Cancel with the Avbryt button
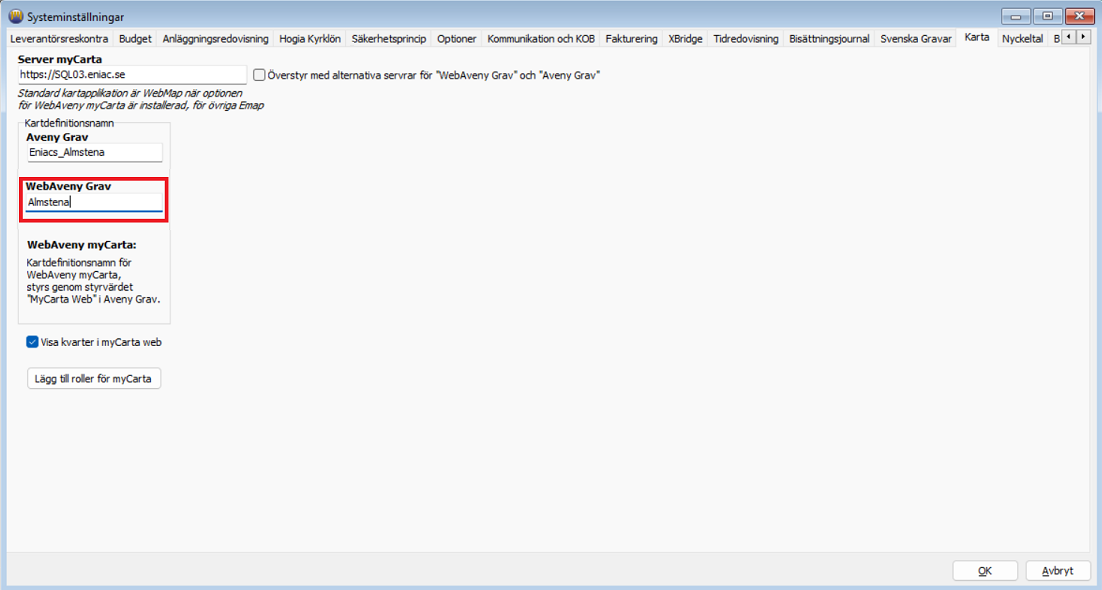This screenshot has width=1102, height=590. coord(1058,571)
